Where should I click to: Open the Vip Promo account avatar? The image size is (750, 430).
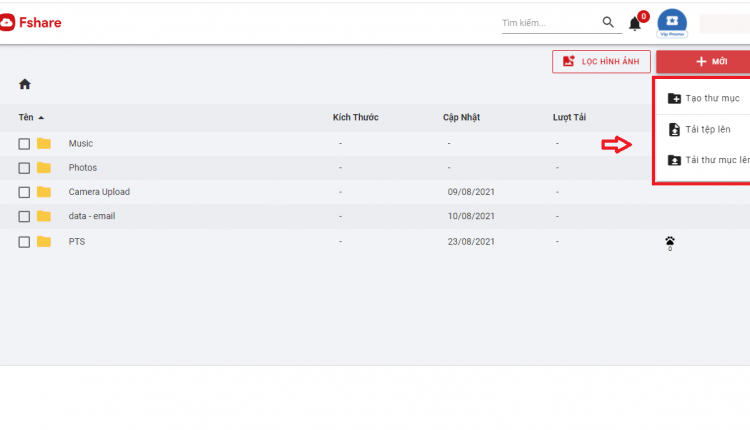point(672,23)
